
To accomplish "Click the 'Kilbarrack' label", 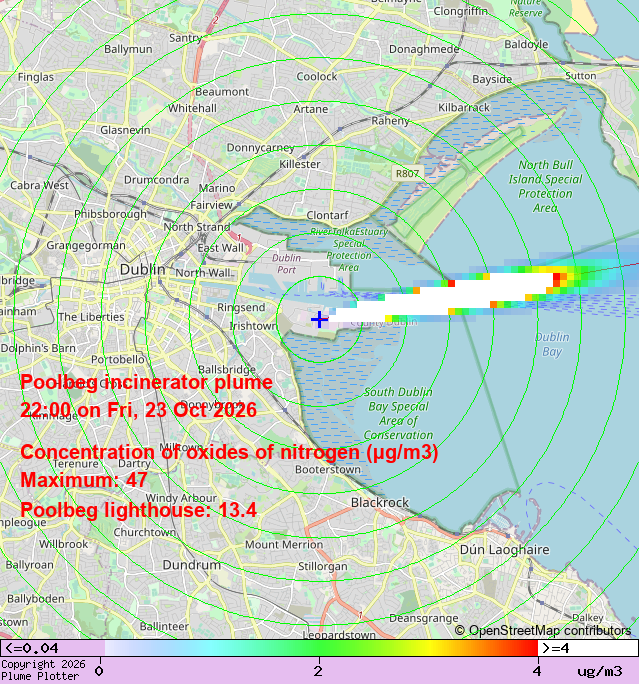I will (x=464, y=107).
